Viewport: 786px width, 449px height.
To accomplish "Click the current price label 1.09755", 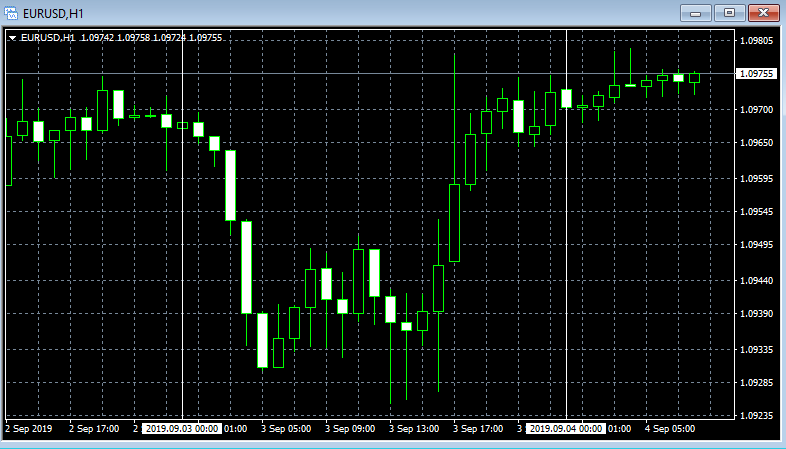I will pyautogui.click(x=756, y=74).
